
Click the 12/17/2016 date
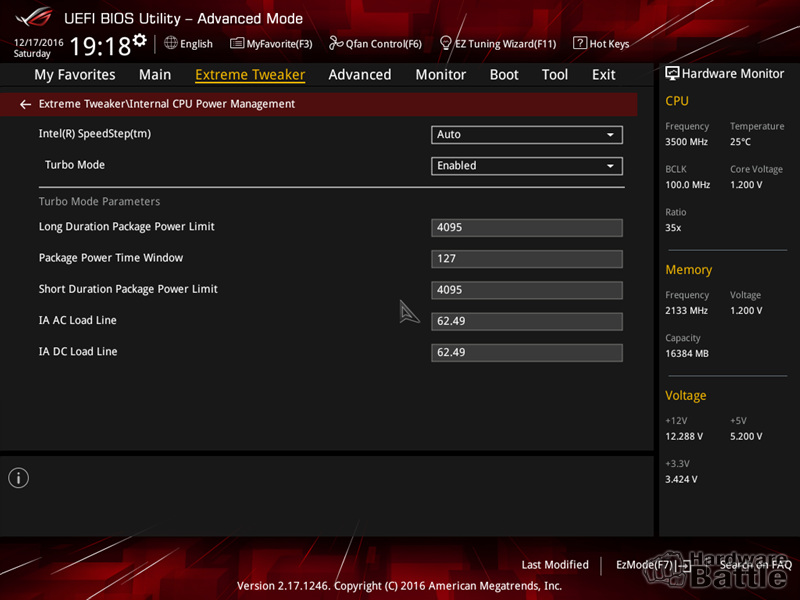pyautogui.click(x=39, y=42)
